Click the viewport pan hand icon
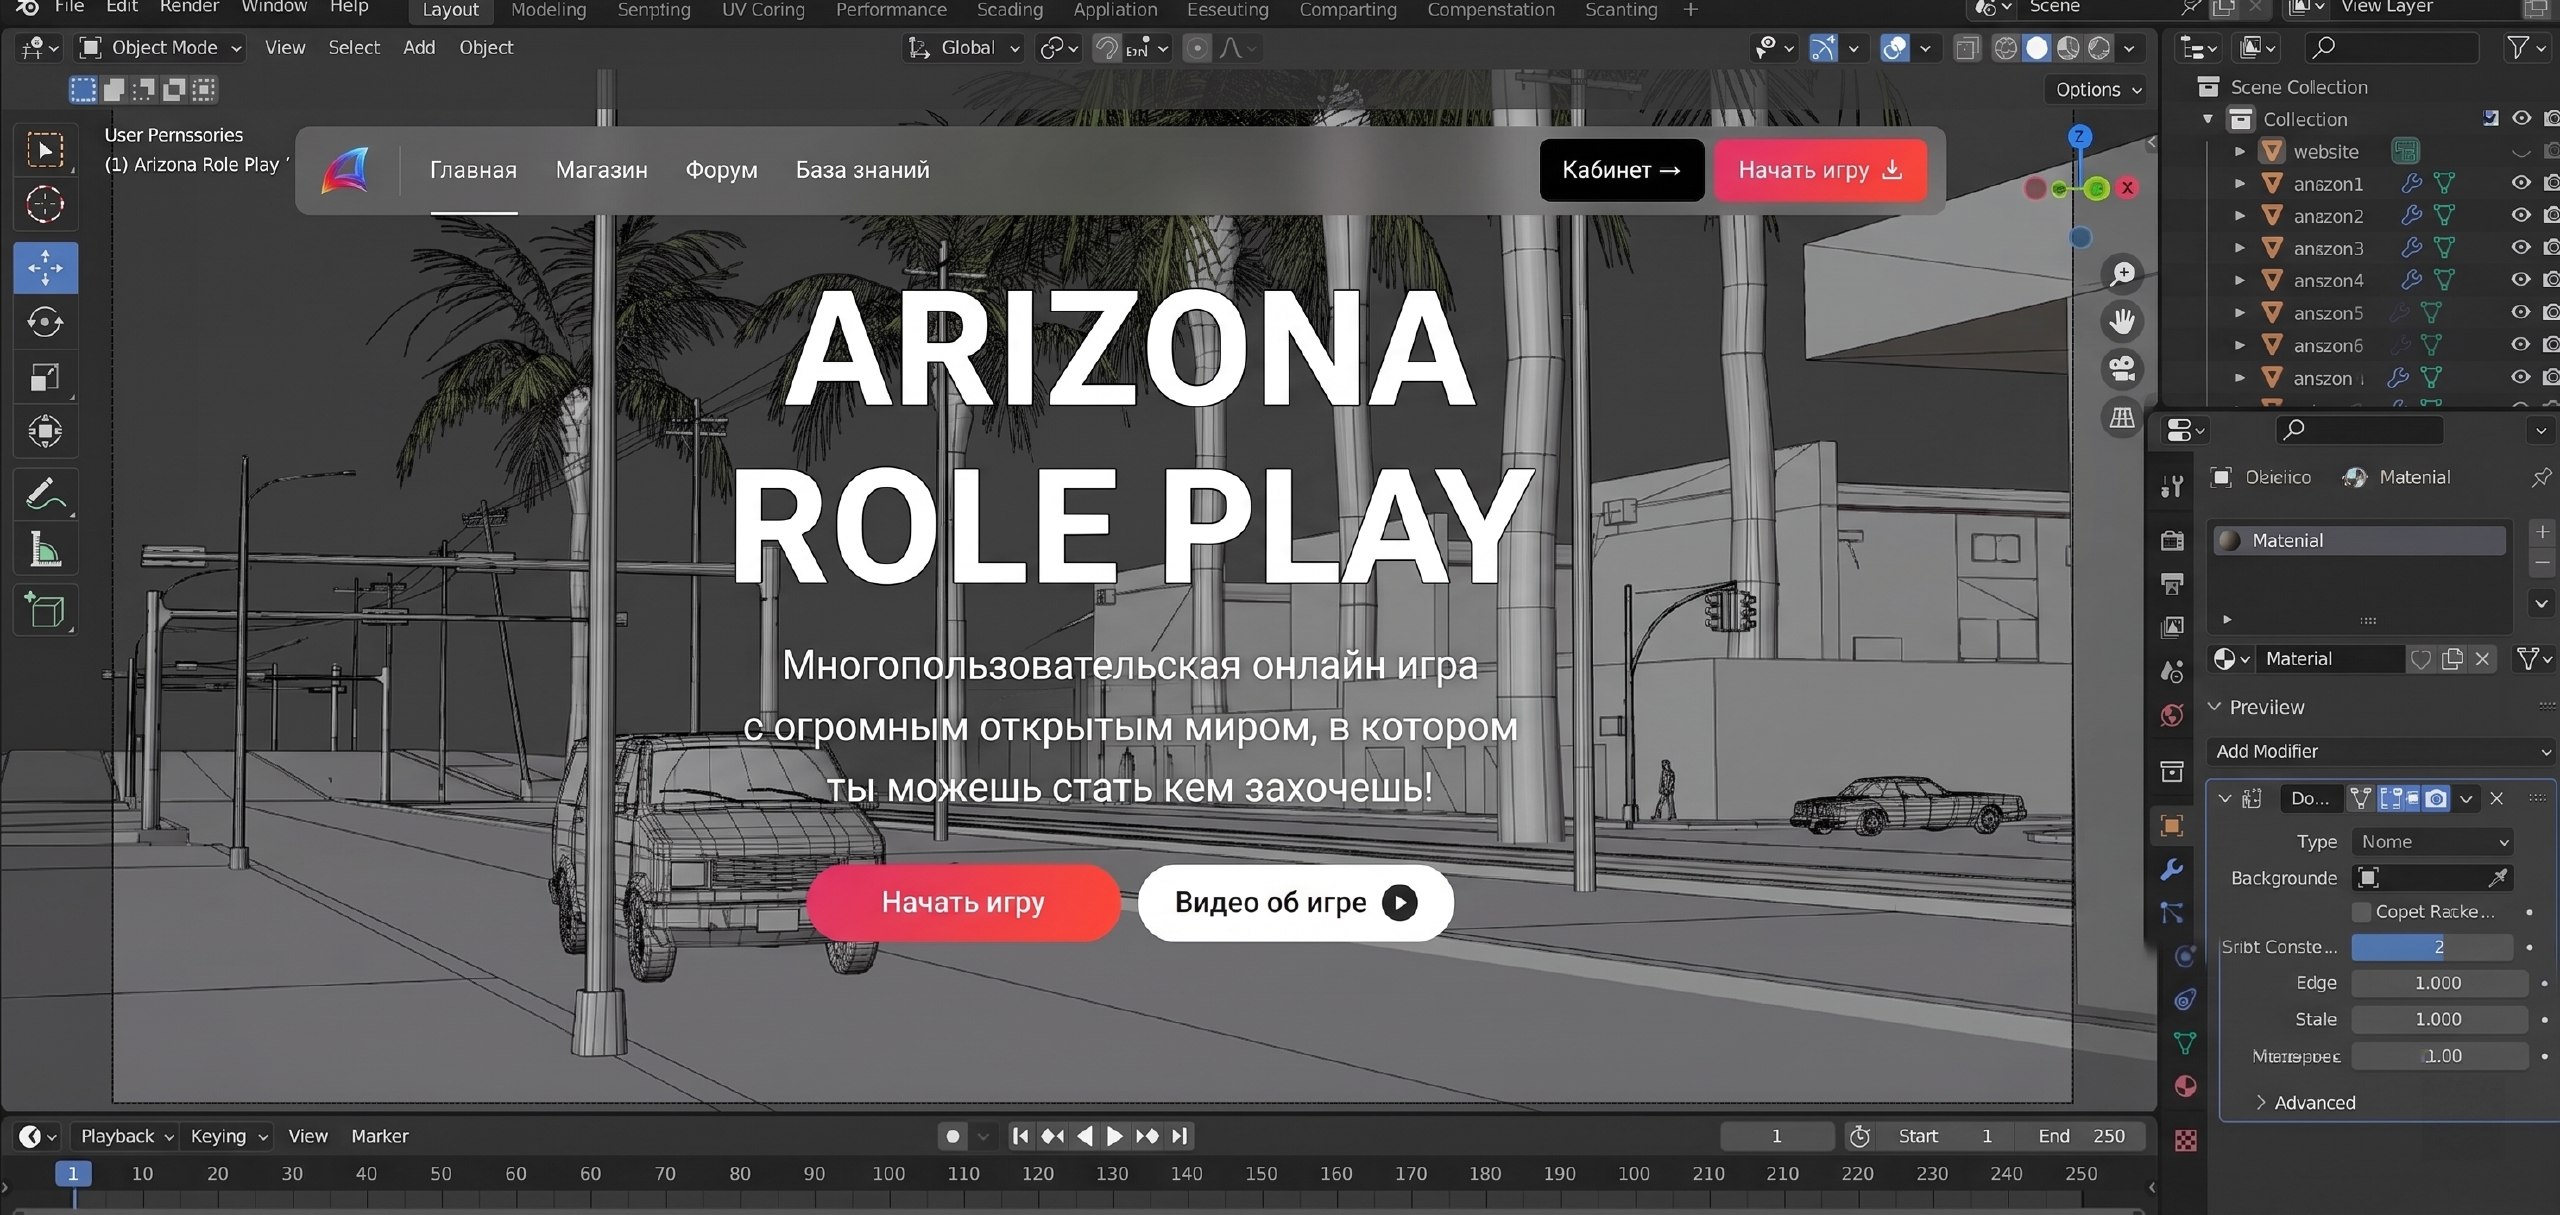2560x1215 pixels. 2122,321
